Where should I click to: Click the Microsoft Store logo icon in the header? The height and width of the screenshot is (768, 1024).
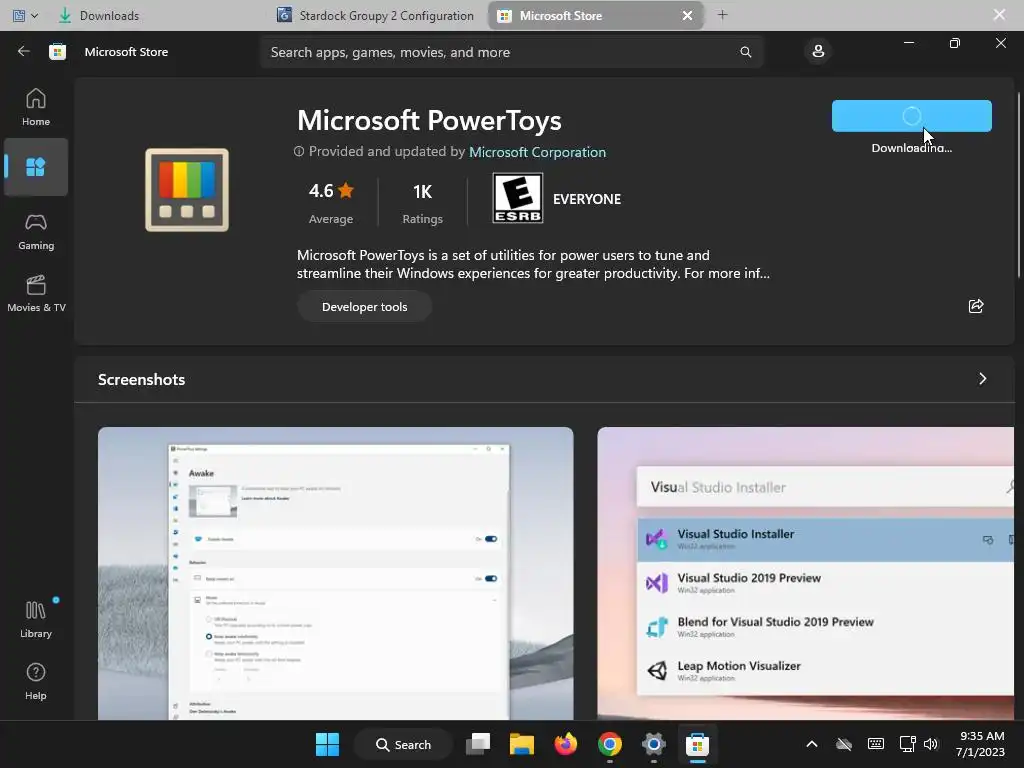tap(57, 52)
